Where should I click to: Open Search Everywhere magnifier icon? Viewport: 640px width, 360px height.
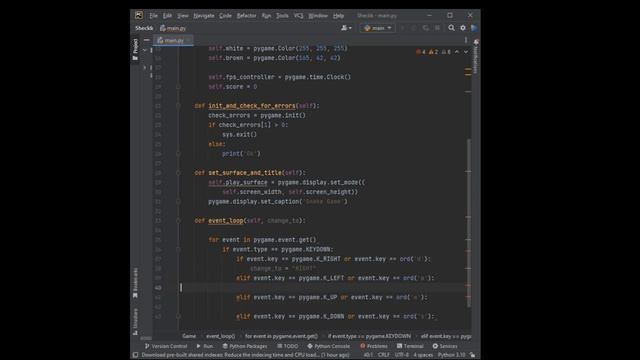(x=451, y=28)
